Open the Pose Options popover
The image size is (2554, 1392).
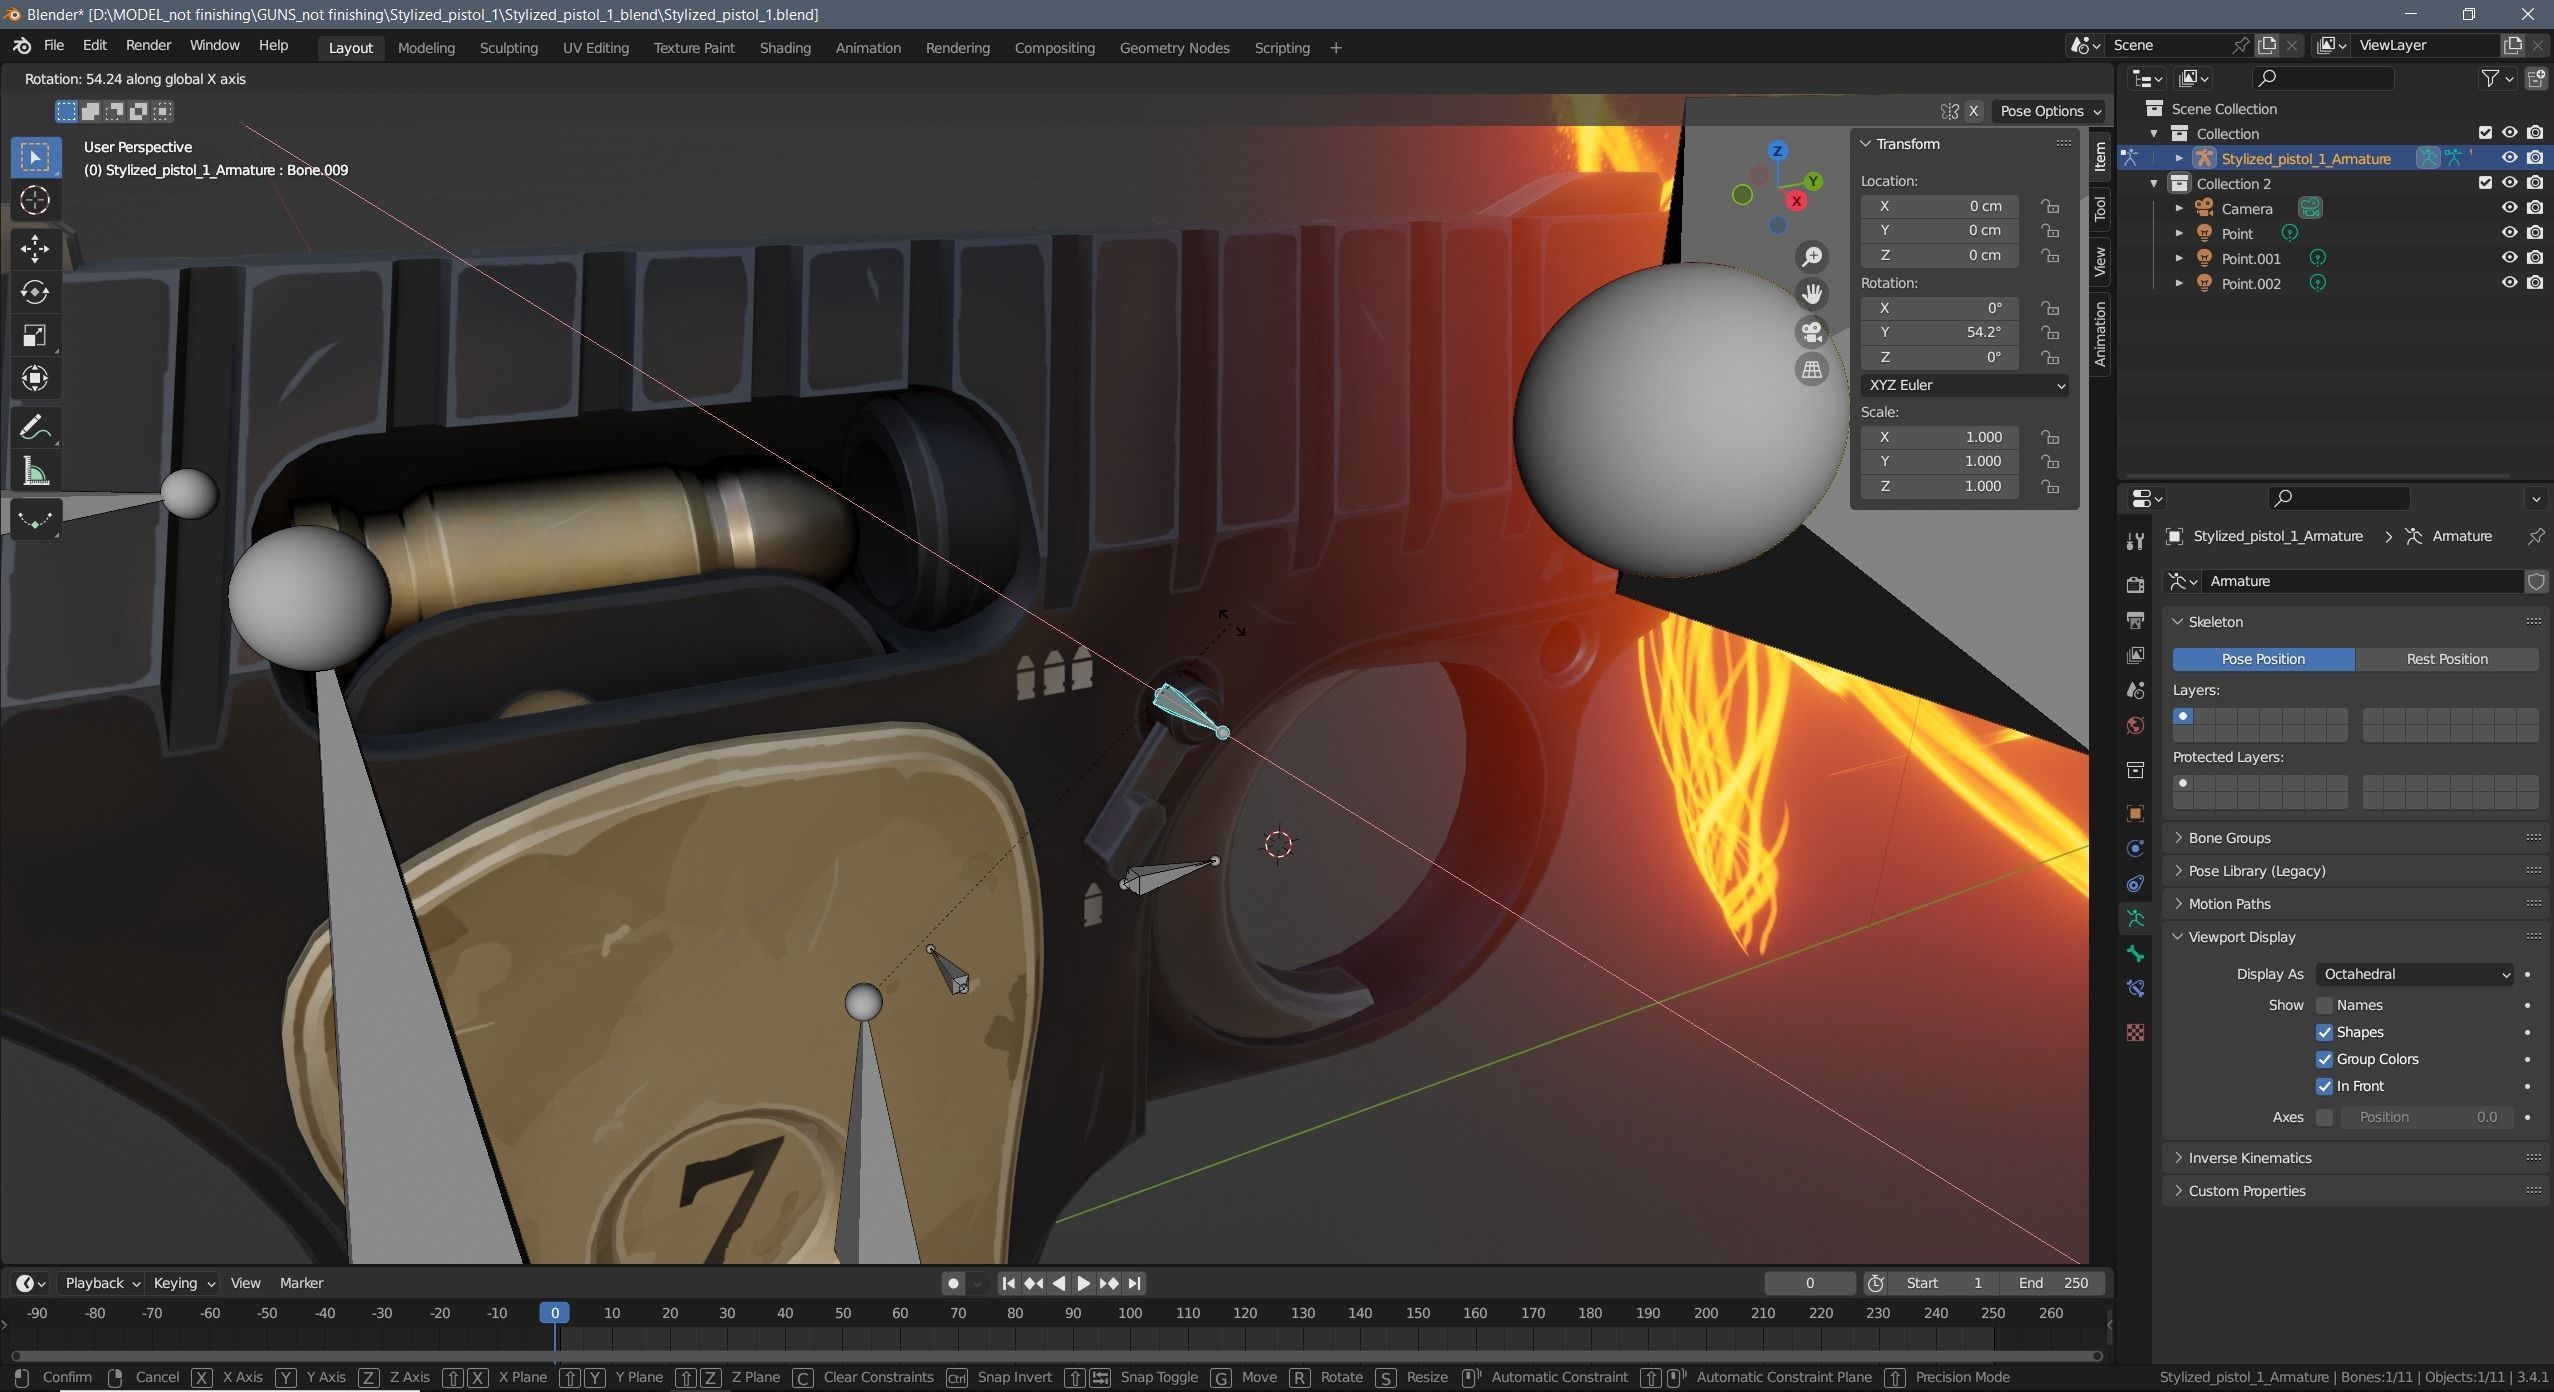point(2049,111)
